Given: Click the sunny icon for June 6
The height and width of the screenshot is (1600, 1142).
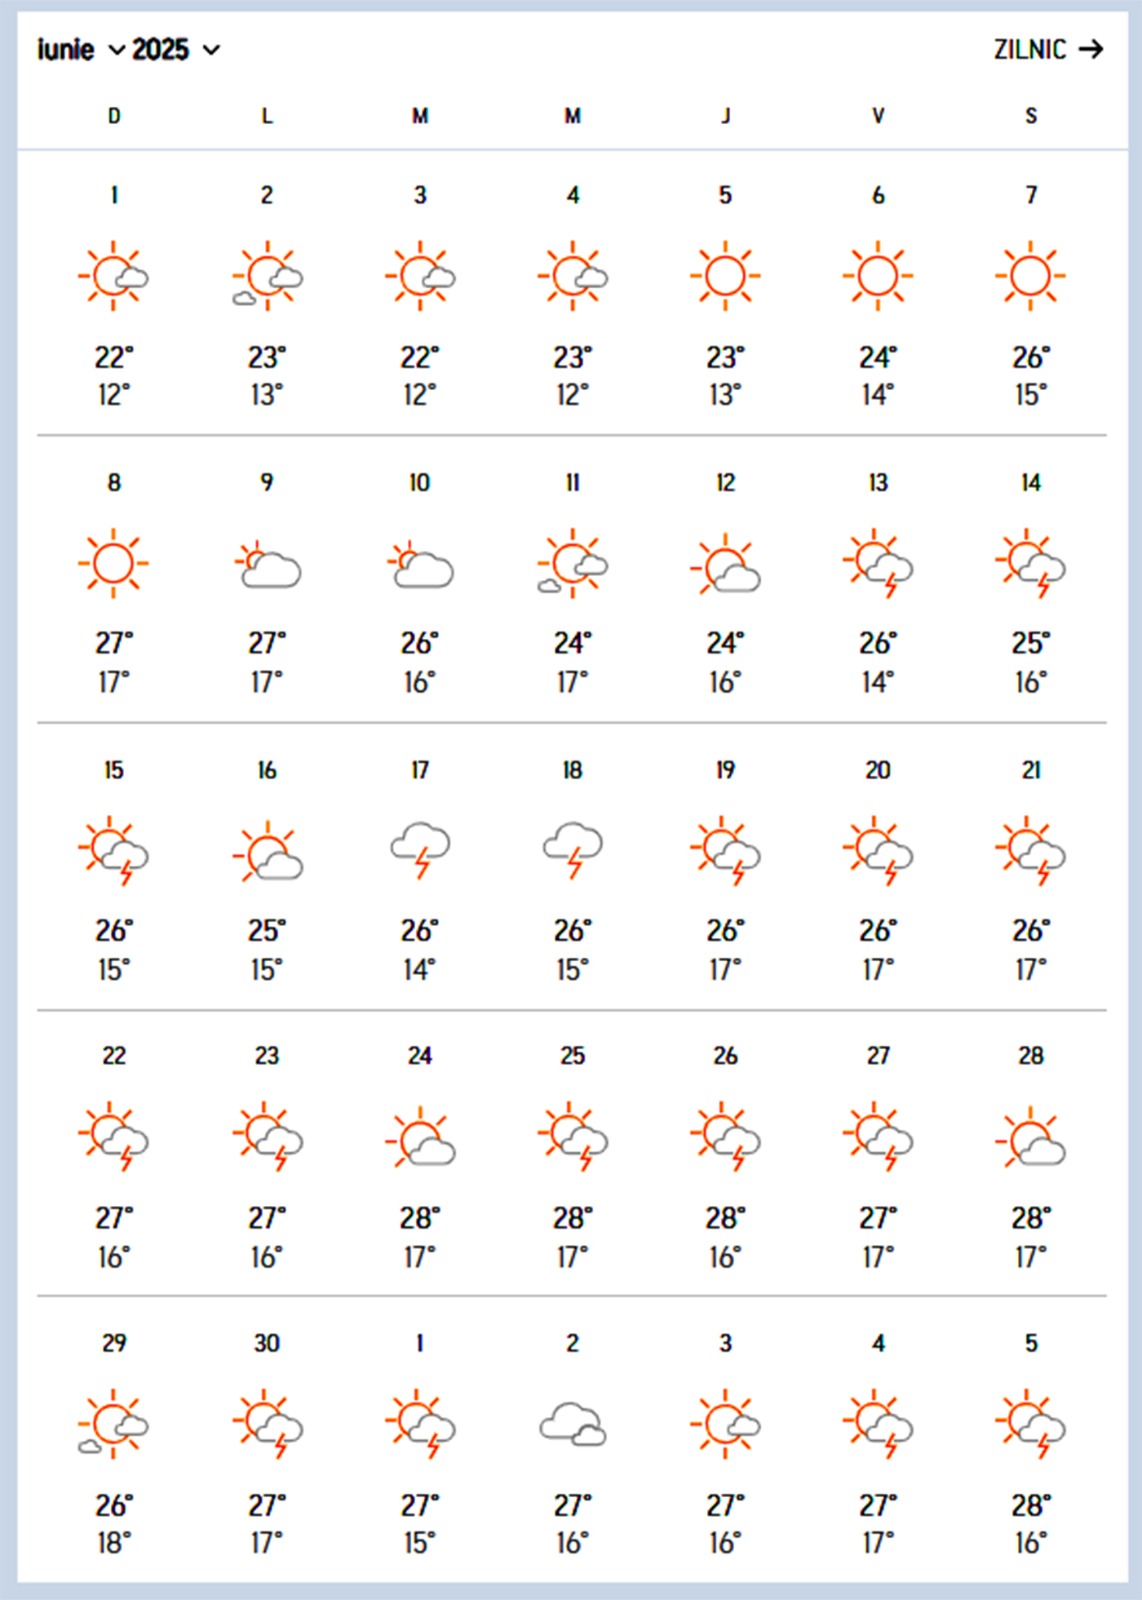Looking at the screenshot, I should [878, 275].
